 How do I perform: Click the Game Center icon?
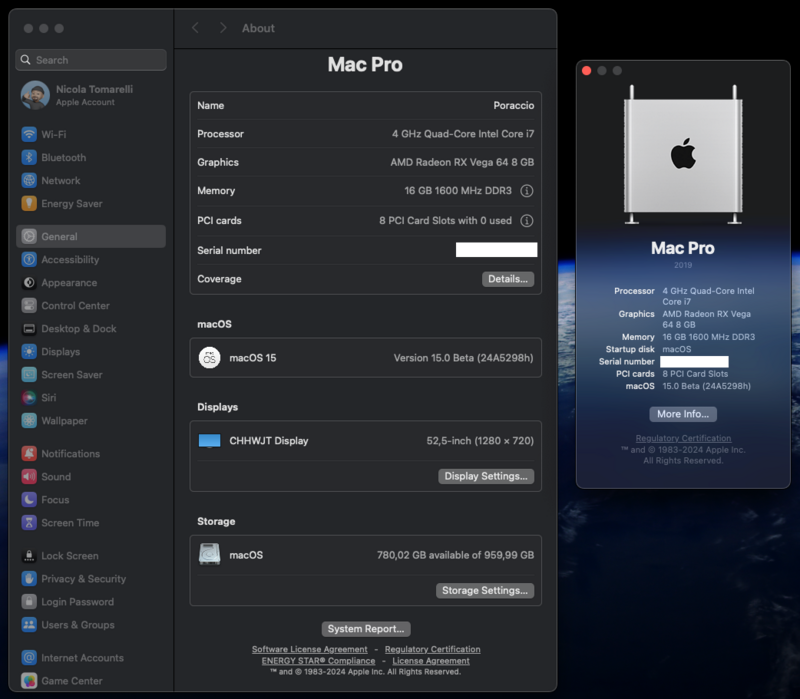pos(29,680)
